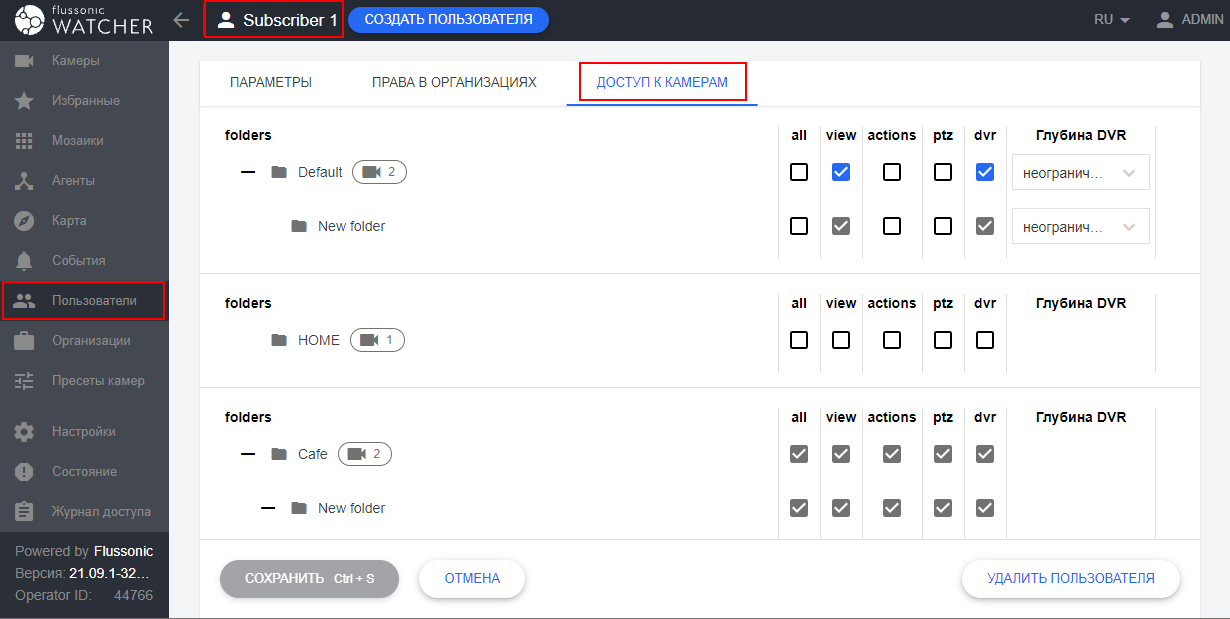Image resolution: width=1230 pixels, height=619 pixels.
Task: Open Favorites via star icon
Action: pos(25,101)
